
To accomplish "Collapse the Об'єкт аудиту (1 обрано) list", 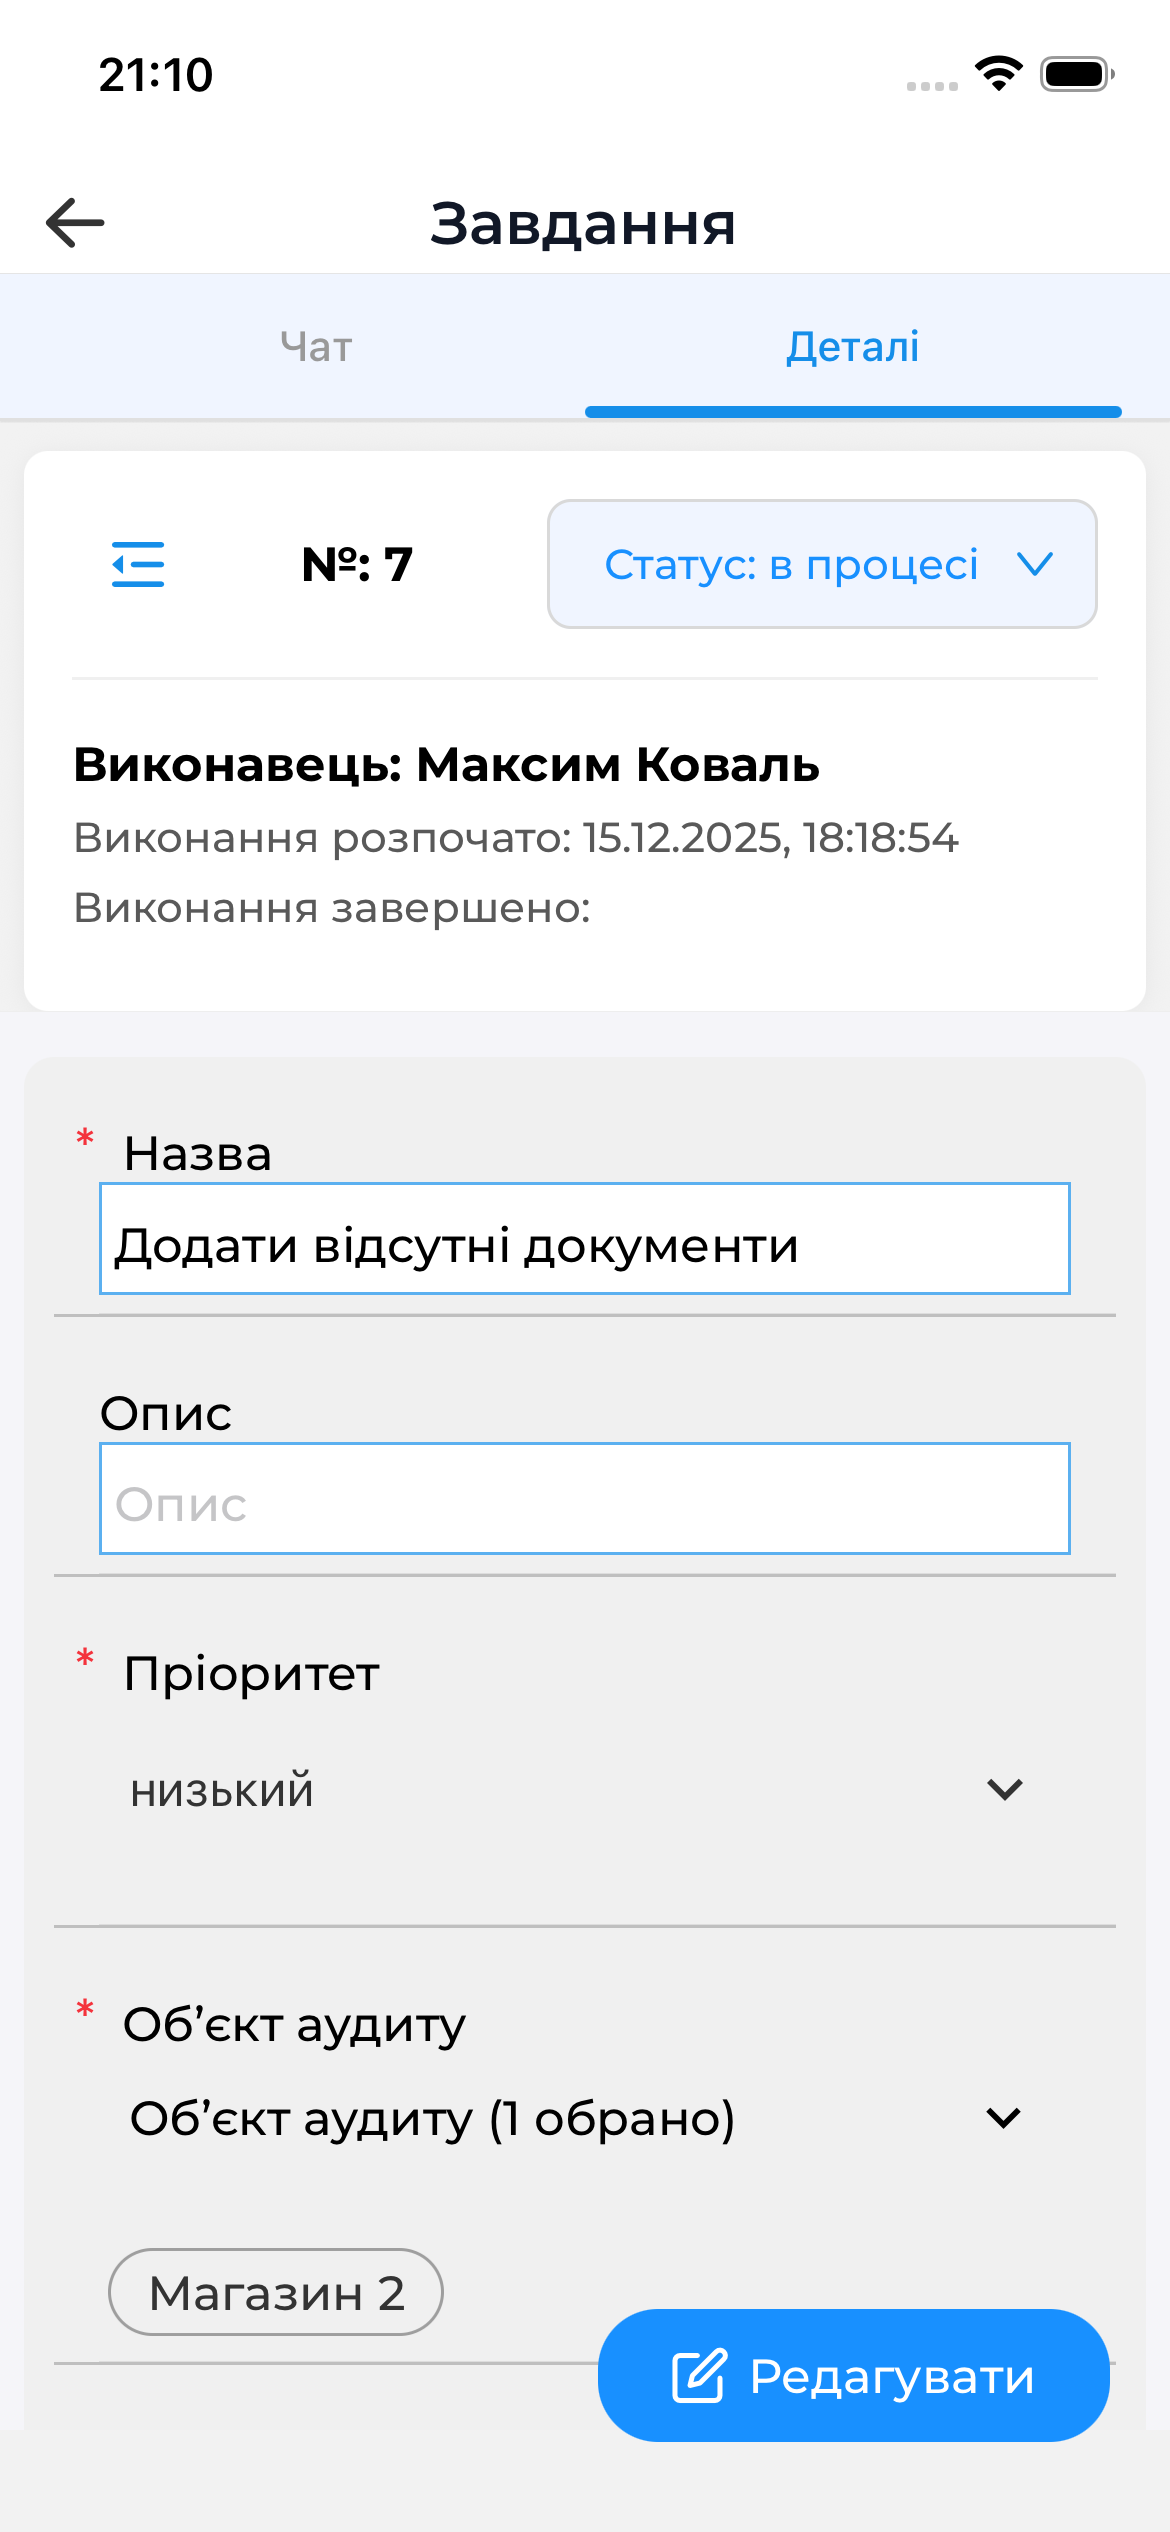I will [x=1003, y=2117].
